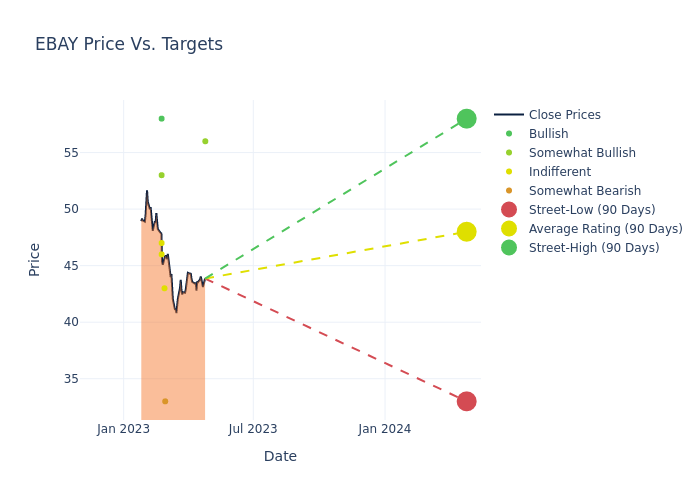Click the large green Street-High target point
The width and height of the screenshot is (700, 500).
466,119
